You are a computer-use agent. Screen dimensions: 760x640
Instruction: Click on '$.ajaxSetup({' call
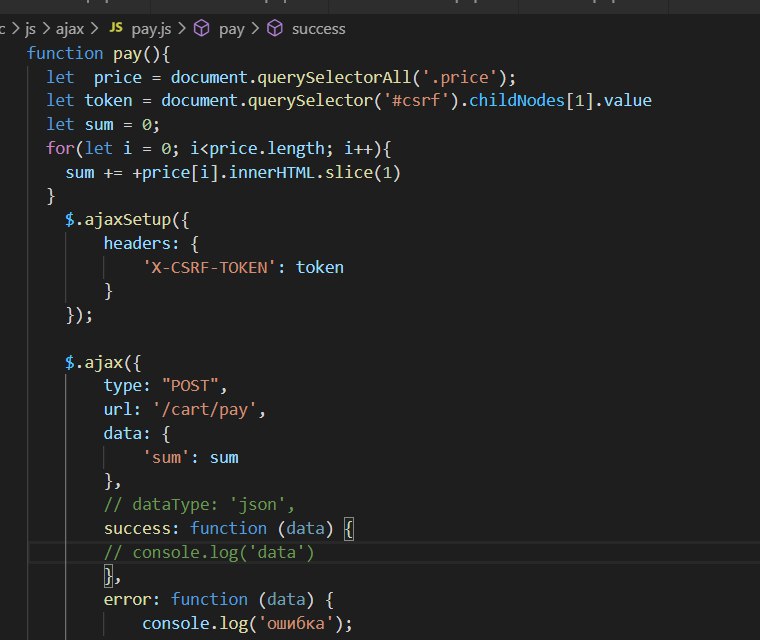[x=127, y=220]
